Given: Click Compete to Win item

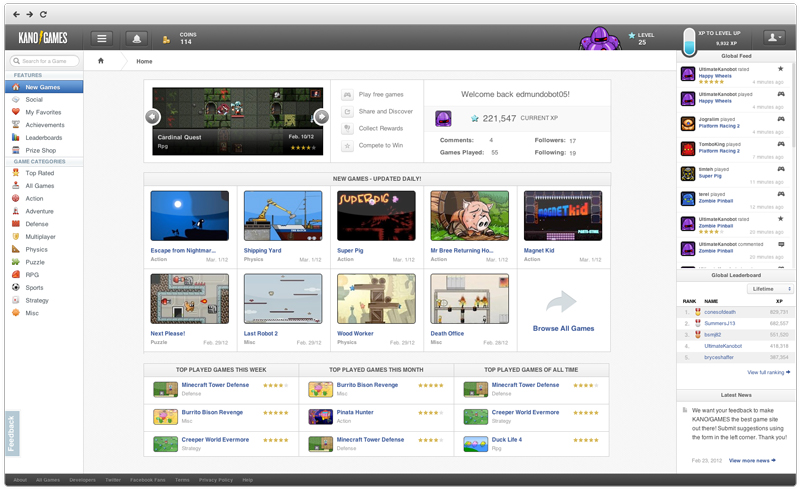Looking at the screenshot, I should (373, 145).
